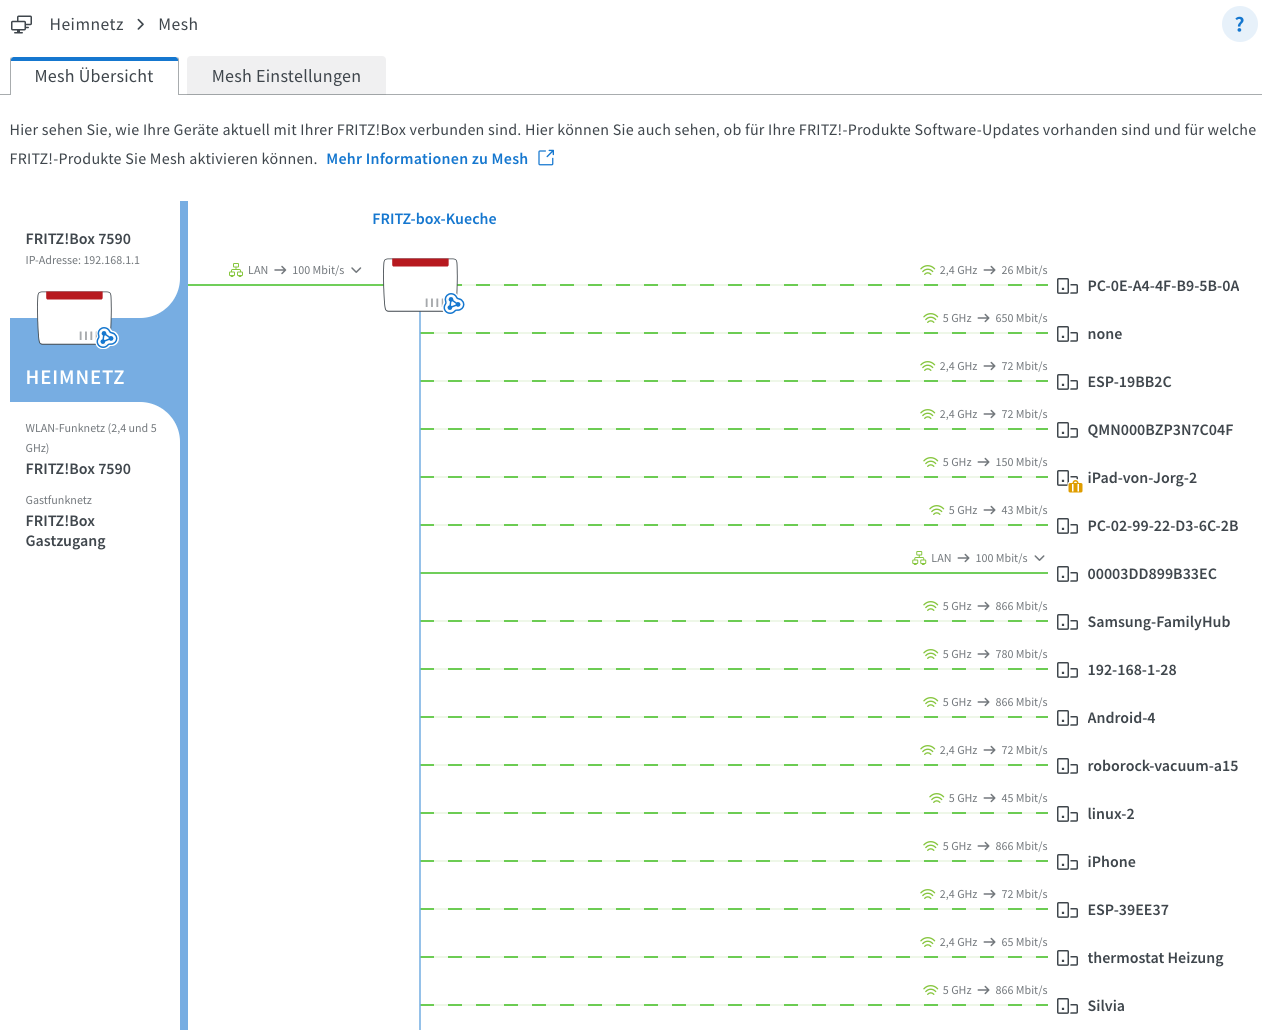
Task: Click device icon for roborock-vacuum-a15
Action: (1067, 766)
